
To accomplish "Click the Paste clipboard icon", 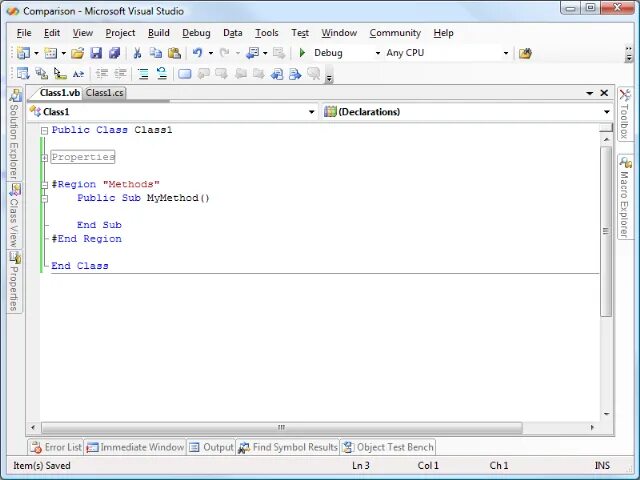I will 174,53.
